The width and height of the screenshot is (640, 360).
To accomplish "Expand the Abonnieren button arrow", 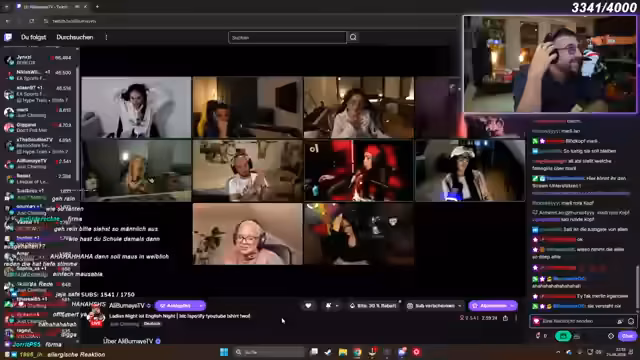I will (512, 306).
